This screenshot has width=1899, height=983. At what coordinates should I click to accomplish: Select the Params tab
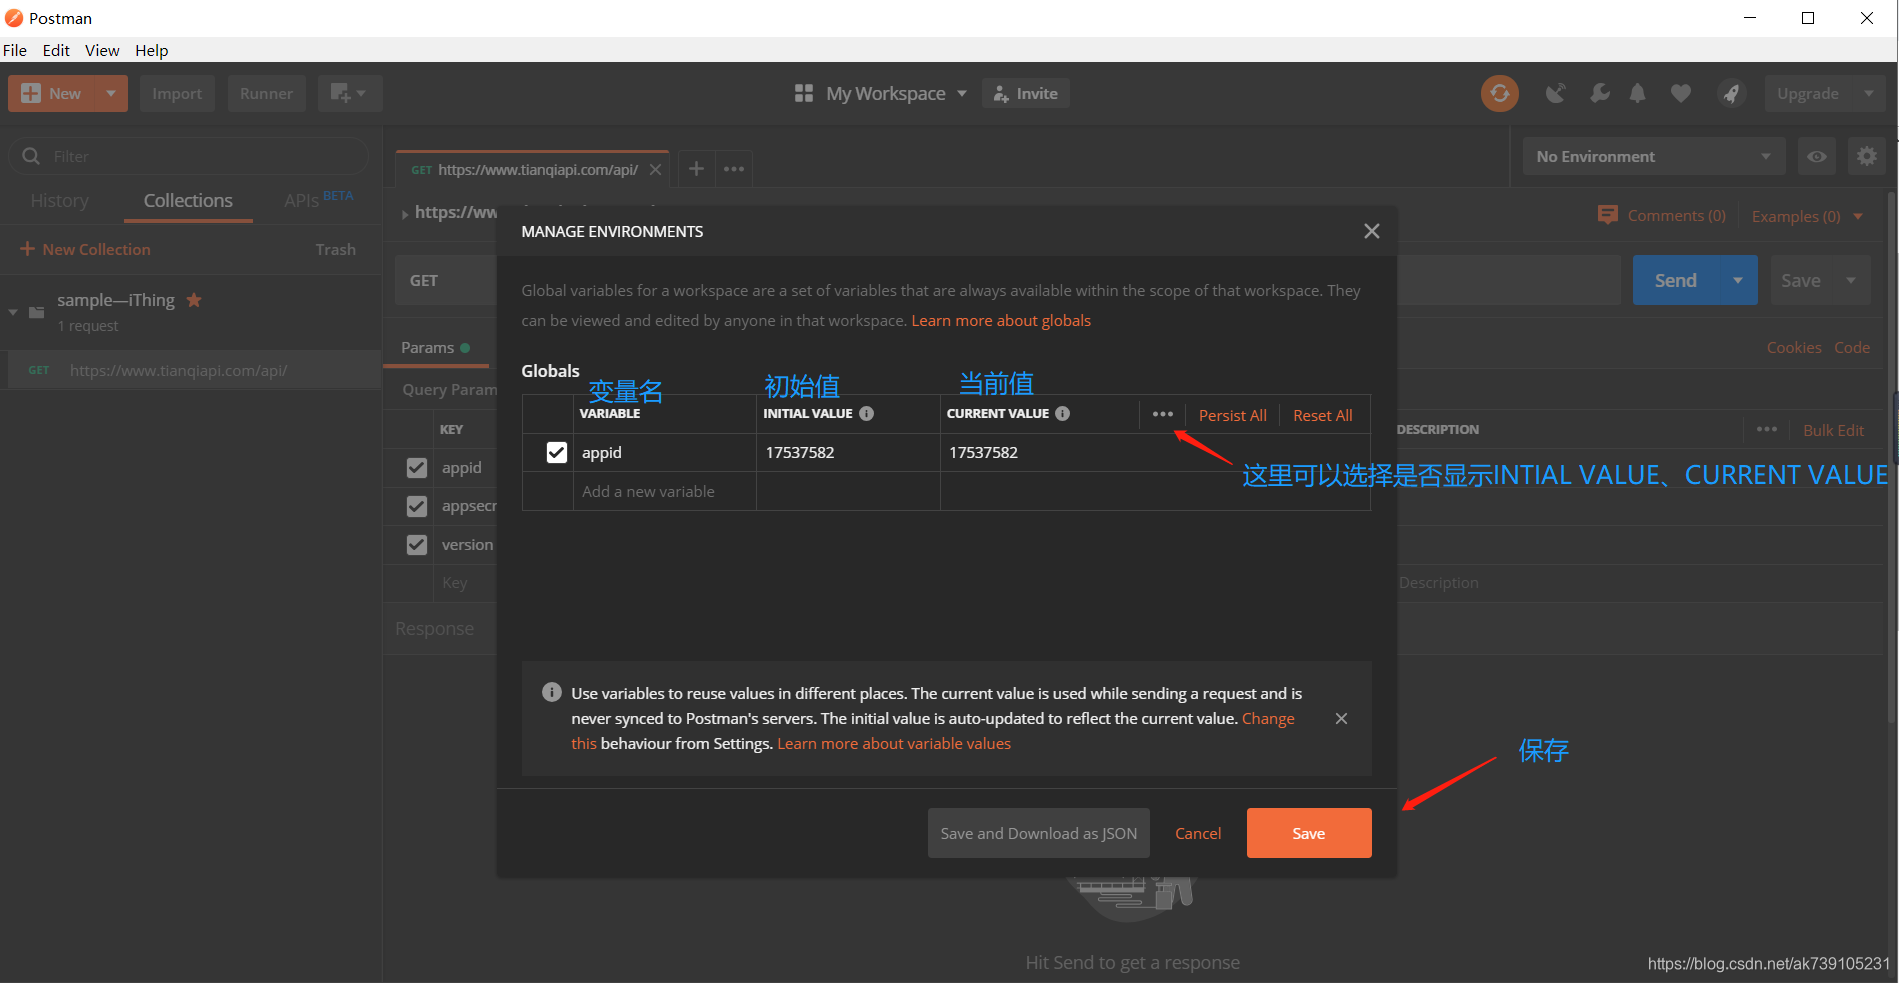pos(435,348)
